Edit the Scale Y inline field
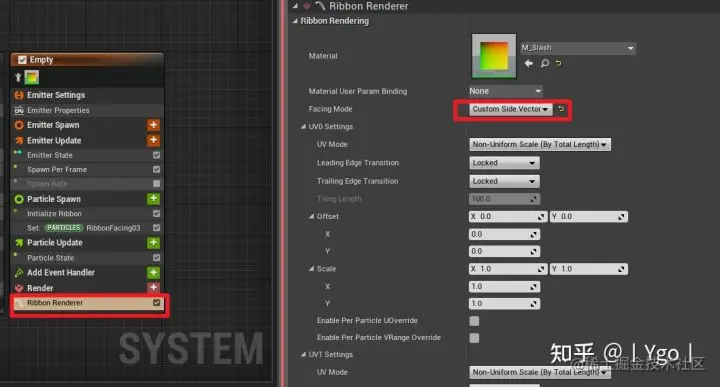The image size is (720, 387). pyautogui.click(x=589, y=269)
